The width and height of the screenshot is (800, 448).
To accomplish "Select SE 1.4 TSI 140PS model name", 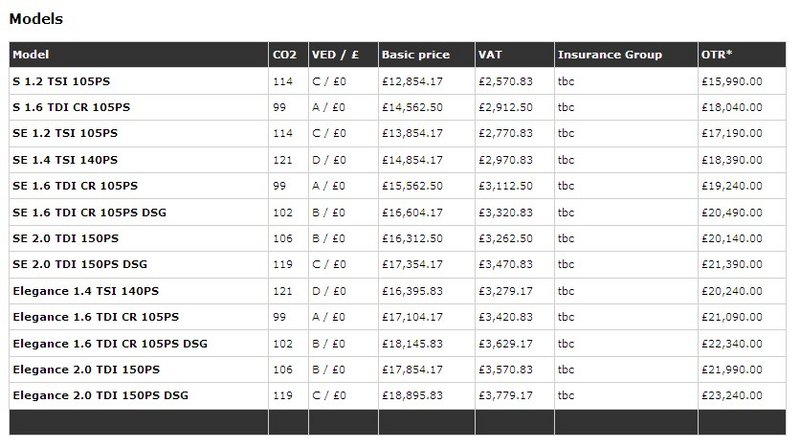I will coord(65,160).
